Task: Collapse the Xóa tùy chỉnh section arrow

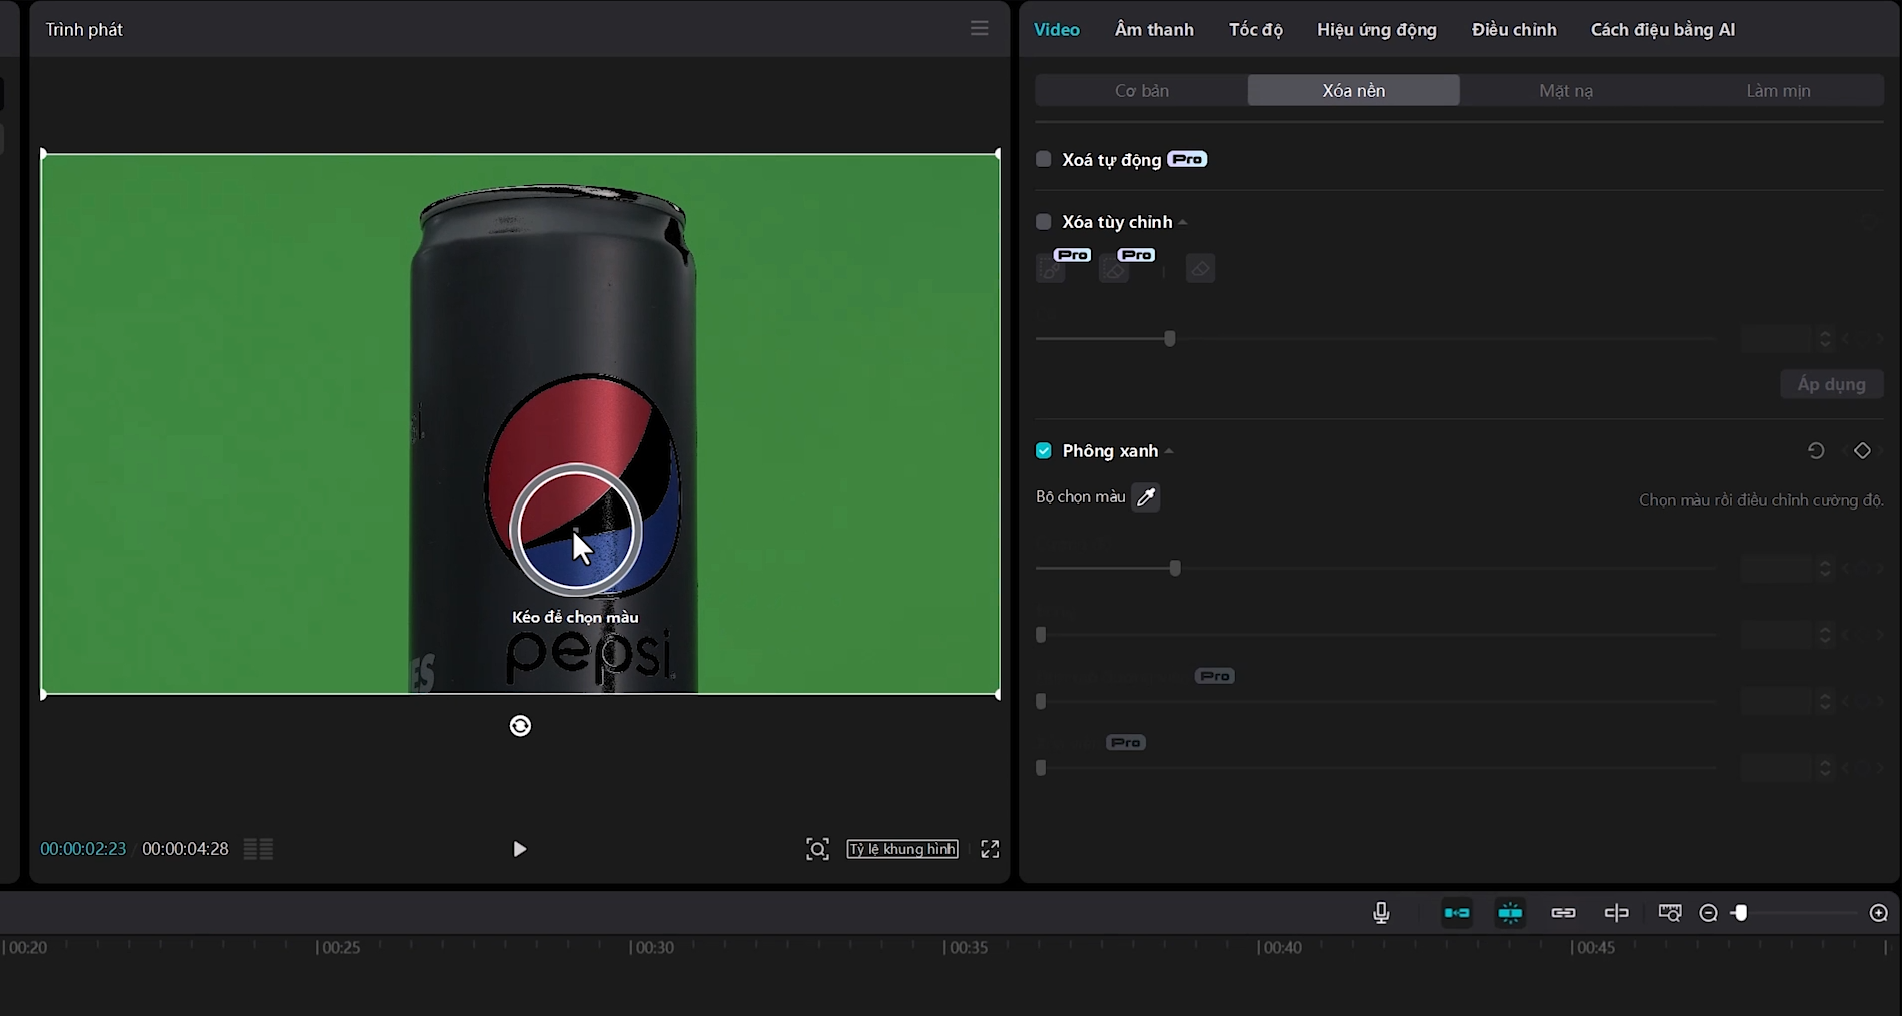Action: pyautogui.click(x=1183, y=223)
